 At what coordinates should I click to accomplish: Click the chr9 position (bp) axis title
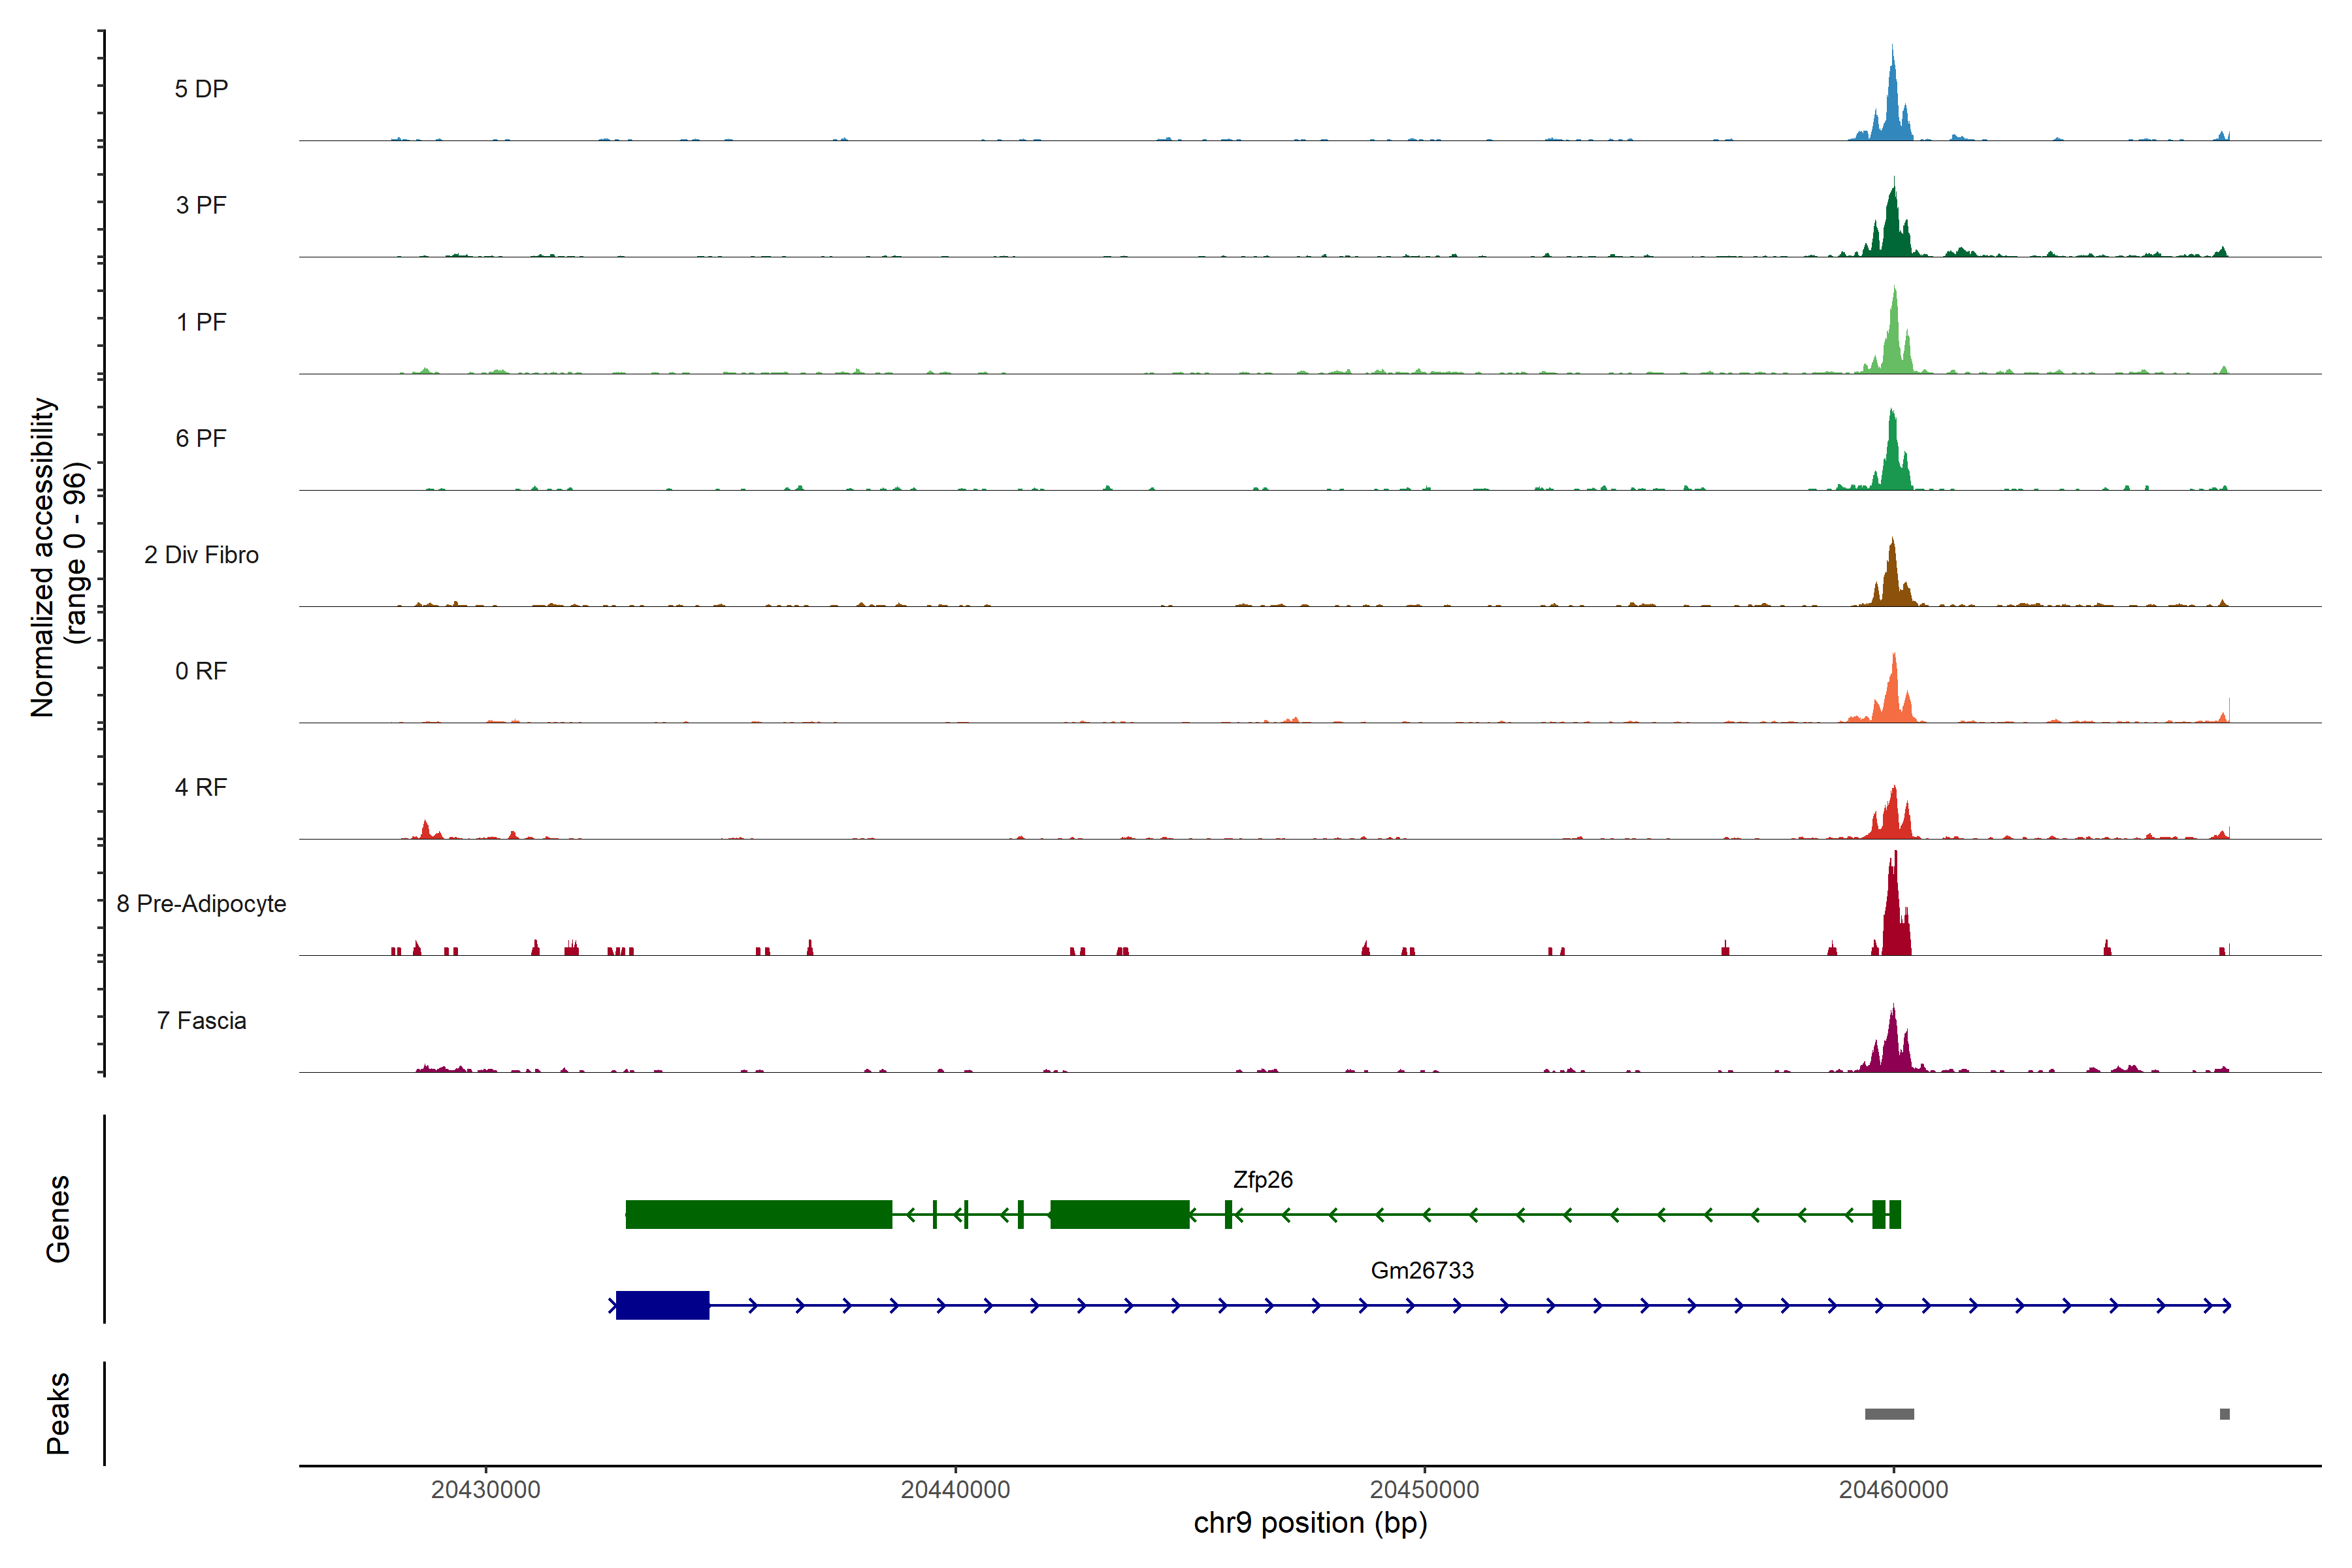[x=1310, y=1523]
